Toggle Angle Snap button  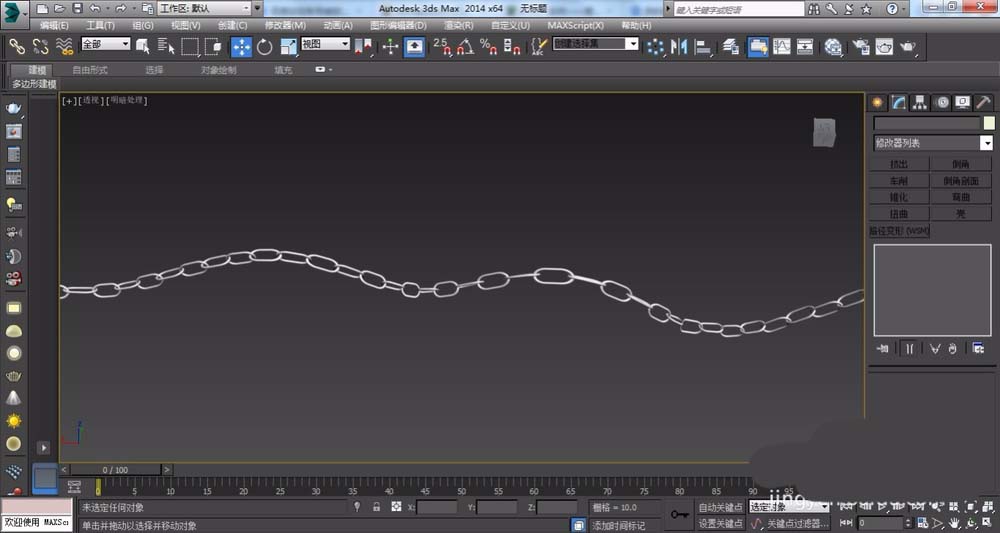tap(465, 47)
